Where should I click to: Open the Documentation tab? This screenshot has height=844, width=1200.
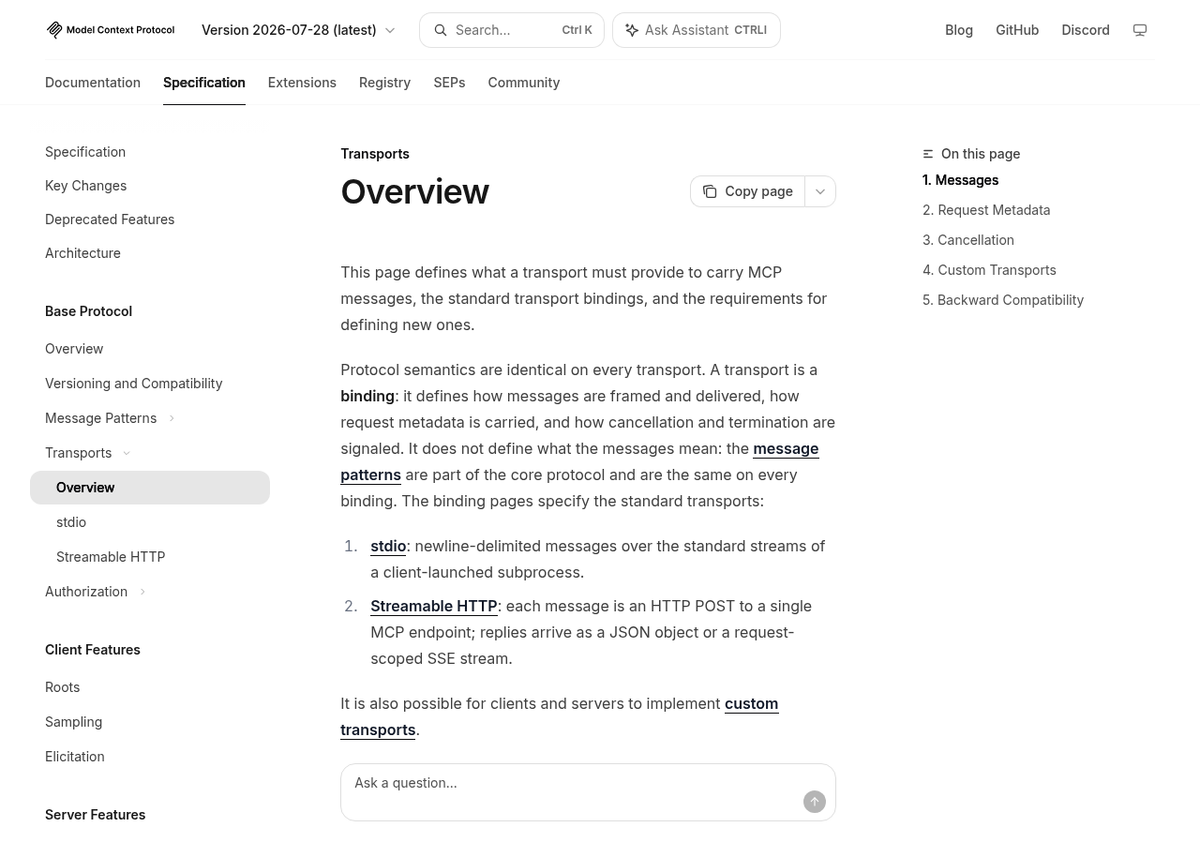[93, 82]
